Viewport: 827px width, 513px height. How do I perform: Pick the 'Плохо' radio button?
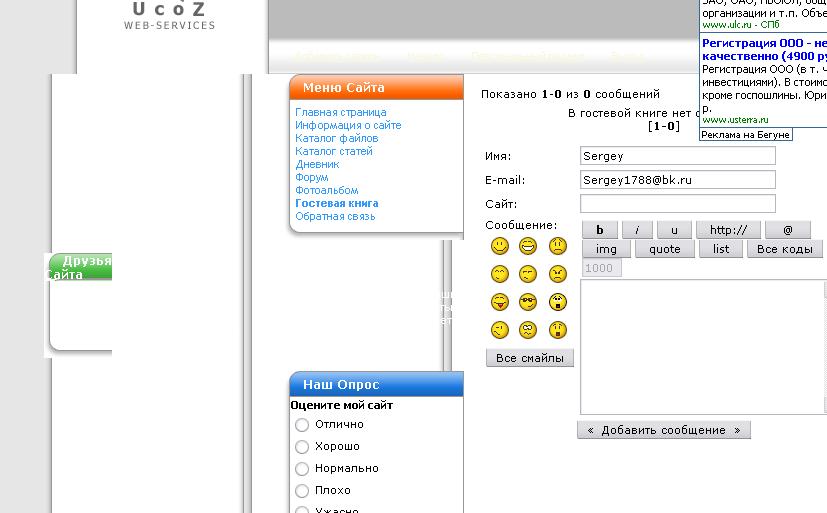(302, 491)
